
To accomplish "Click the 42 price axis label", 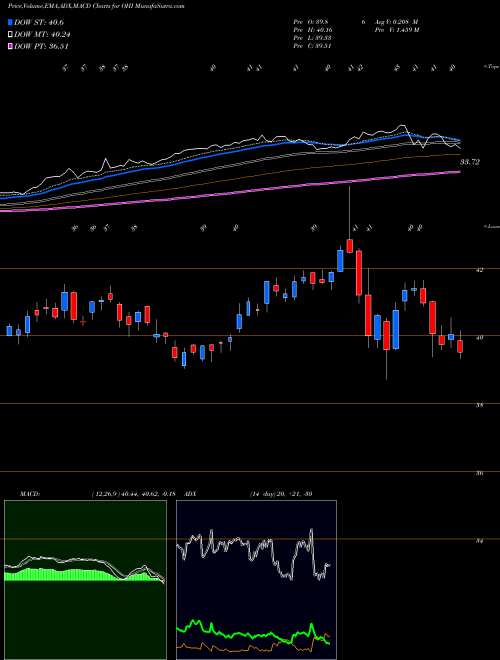I will 481,270.
